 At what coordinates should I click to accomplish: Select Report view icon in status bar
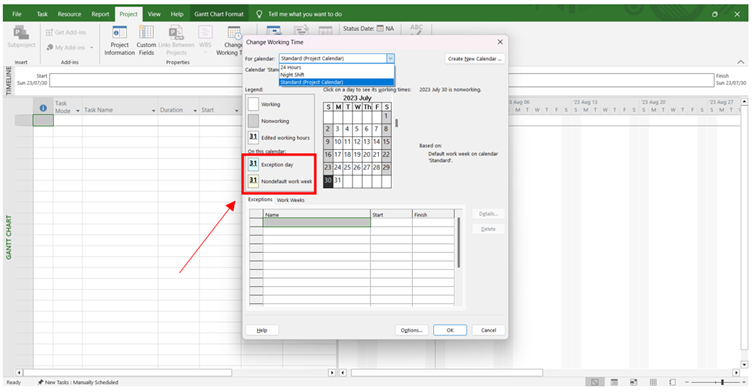672,382
